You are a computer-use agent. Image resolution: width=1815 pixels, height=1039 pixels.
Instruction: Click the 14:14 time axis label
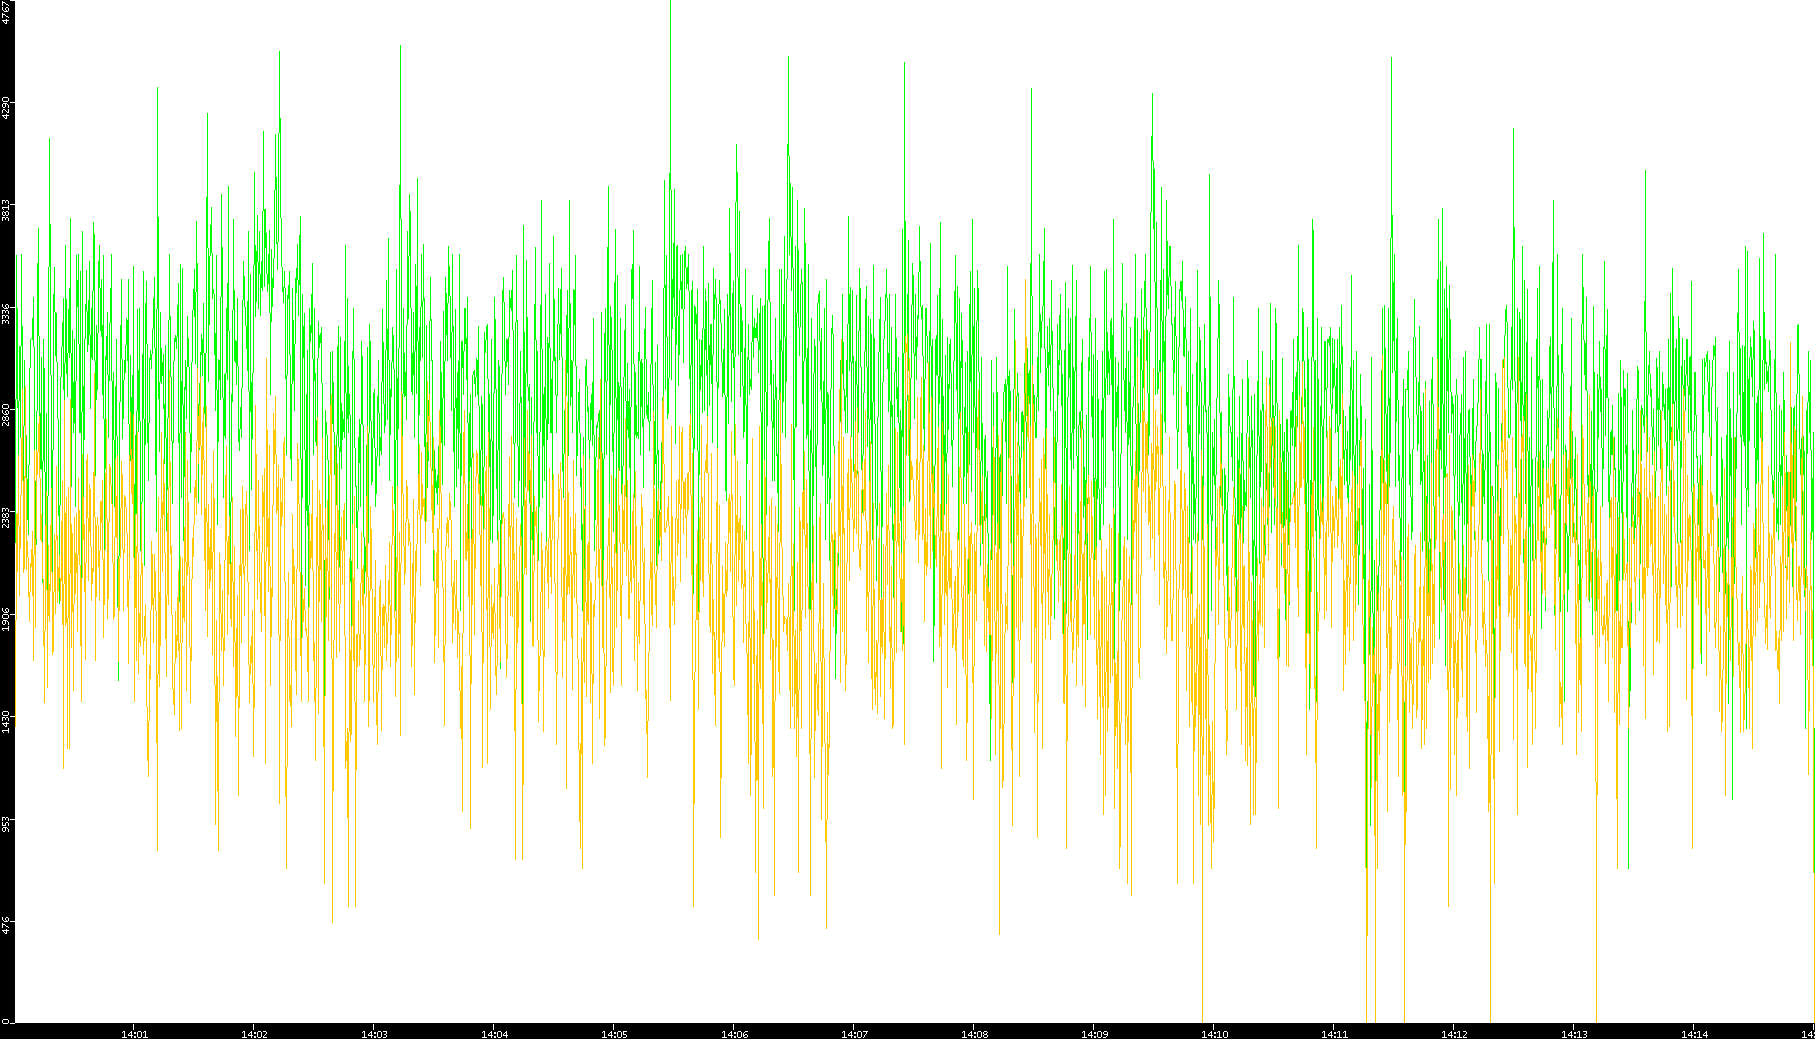click(x=1694, y=1033)
